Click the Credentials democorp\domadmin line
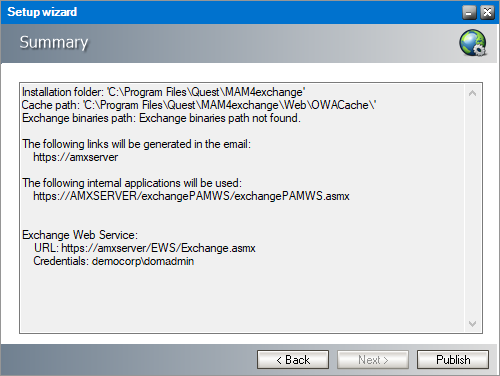This screenshot has height=376, width=500. tap(114, 261)
